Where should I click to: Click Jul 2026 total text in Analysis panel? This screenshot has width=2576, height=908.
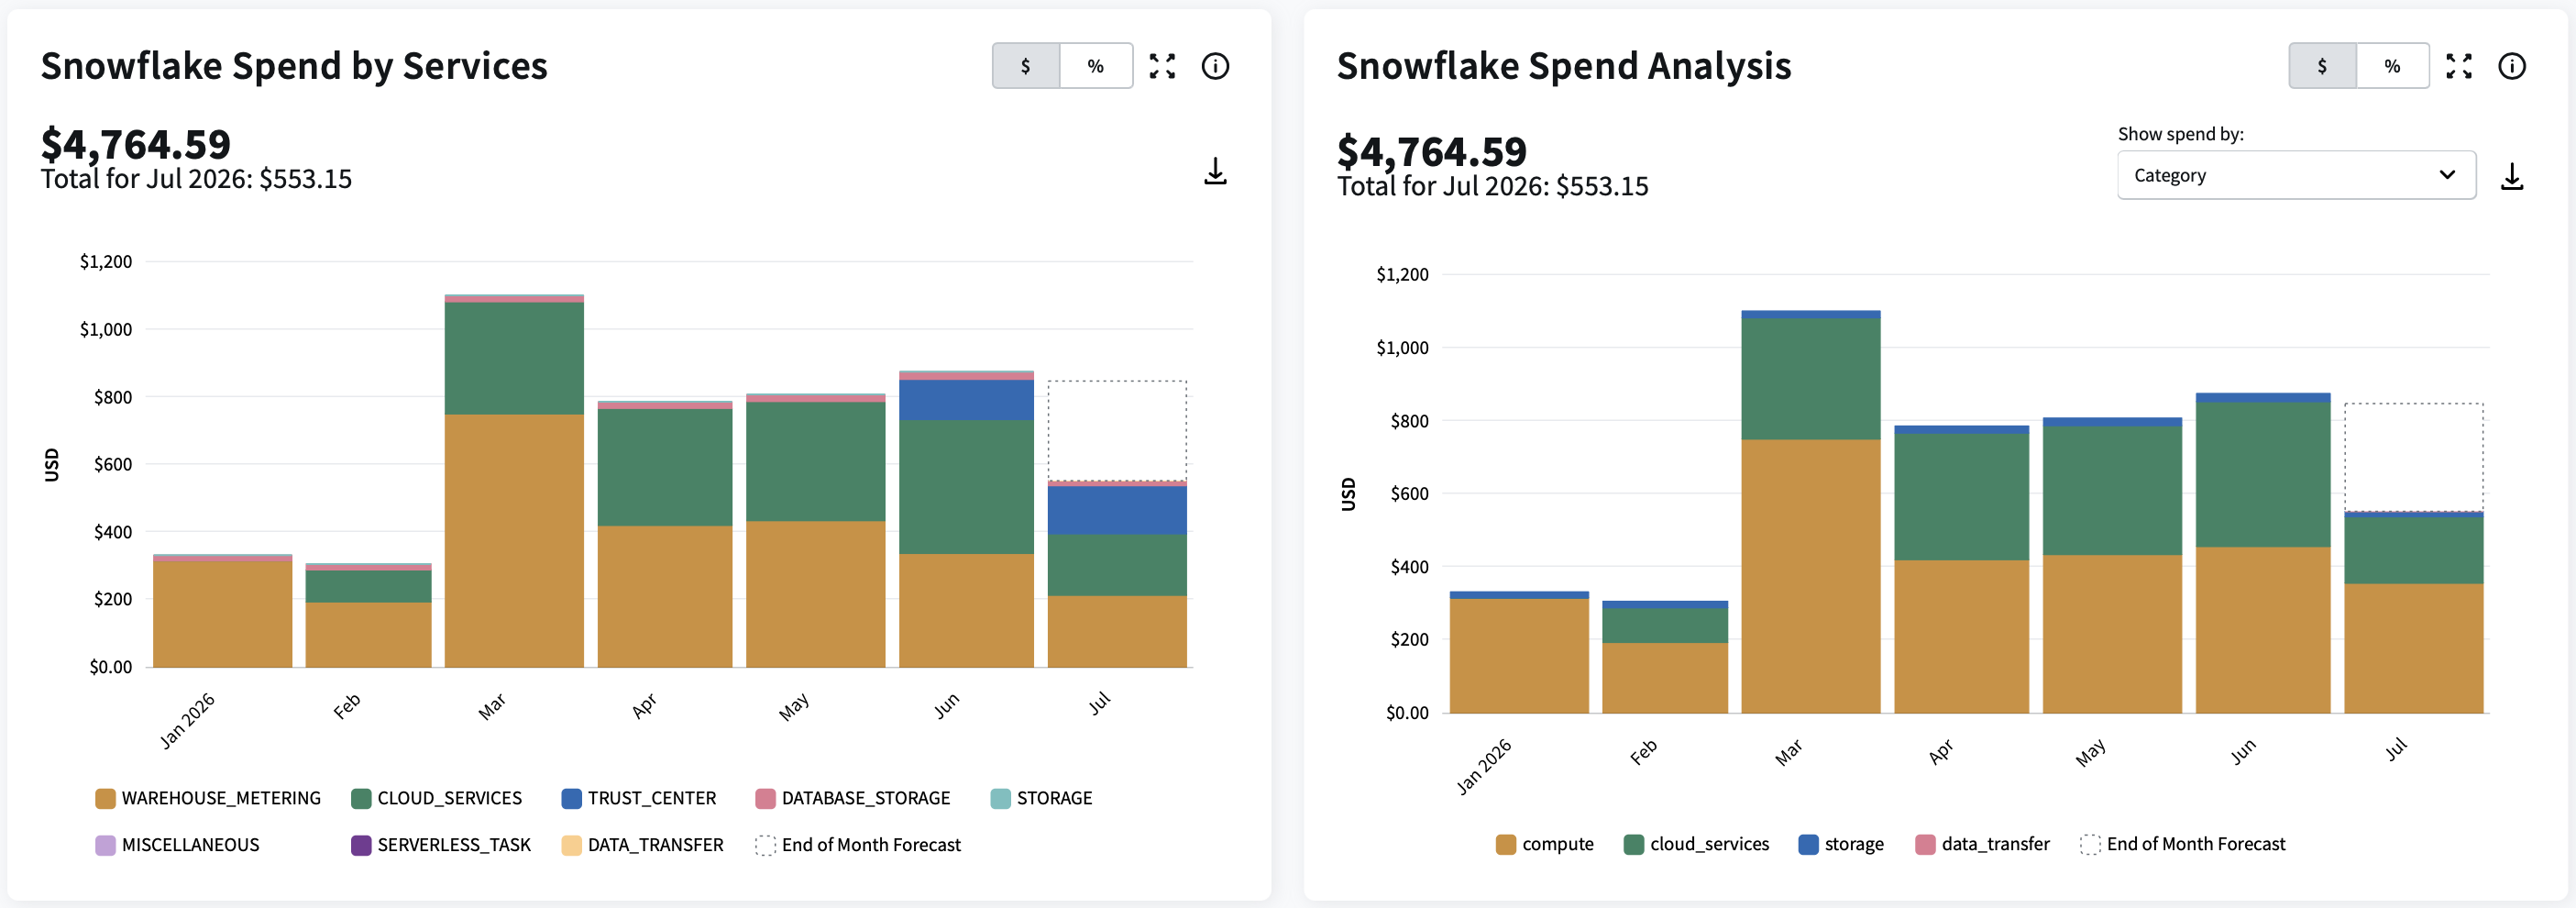click(x=1493, y=186)
